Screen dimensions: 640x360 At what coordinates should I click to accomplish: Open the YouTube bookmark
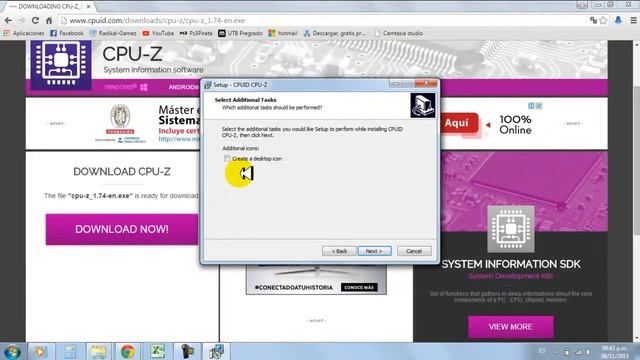pyautogui.click(x=158, y=33)
